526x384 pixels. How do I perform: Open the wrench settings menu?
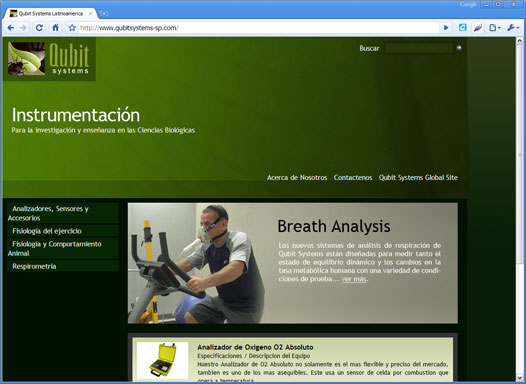513,28
